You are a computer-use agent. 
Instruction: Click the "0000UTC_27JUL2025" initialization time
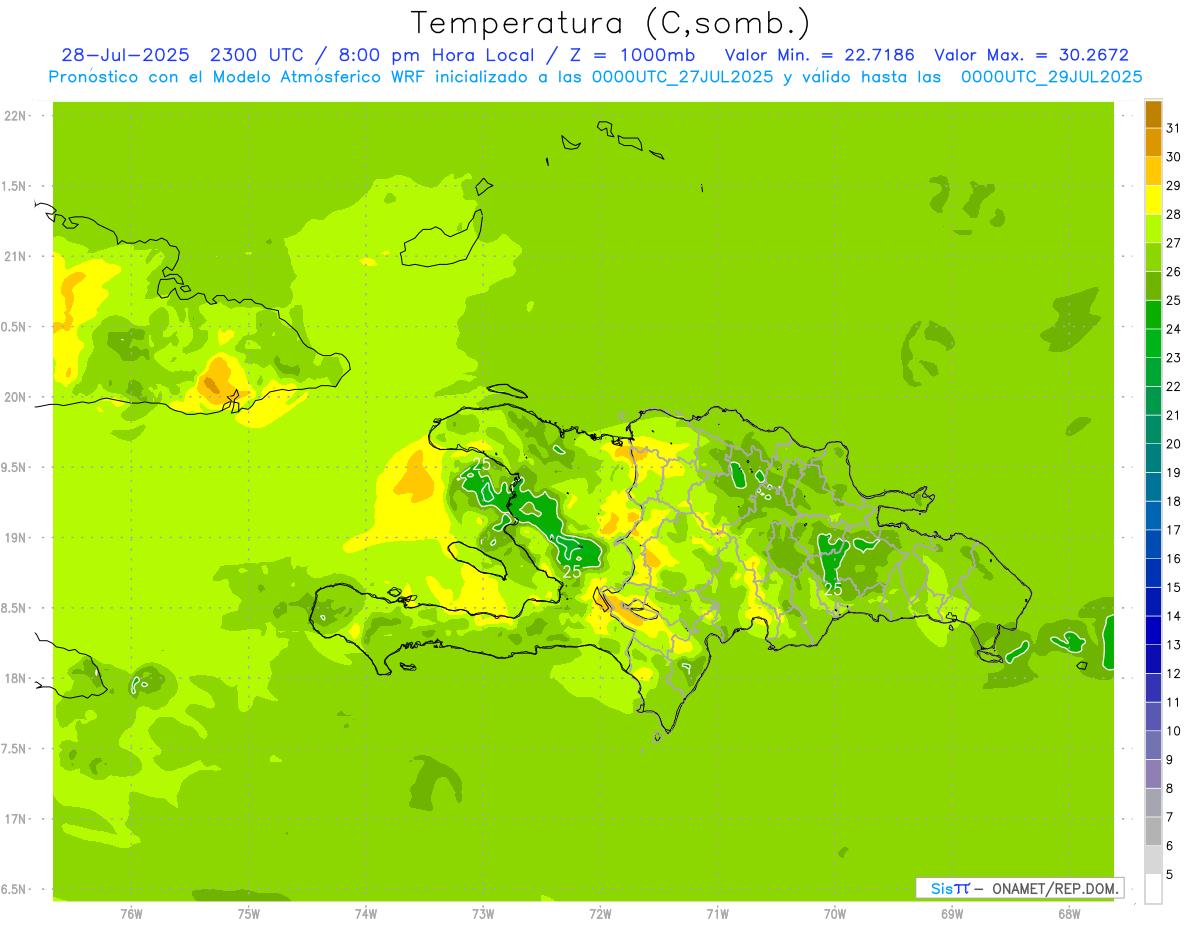[682, 77]
